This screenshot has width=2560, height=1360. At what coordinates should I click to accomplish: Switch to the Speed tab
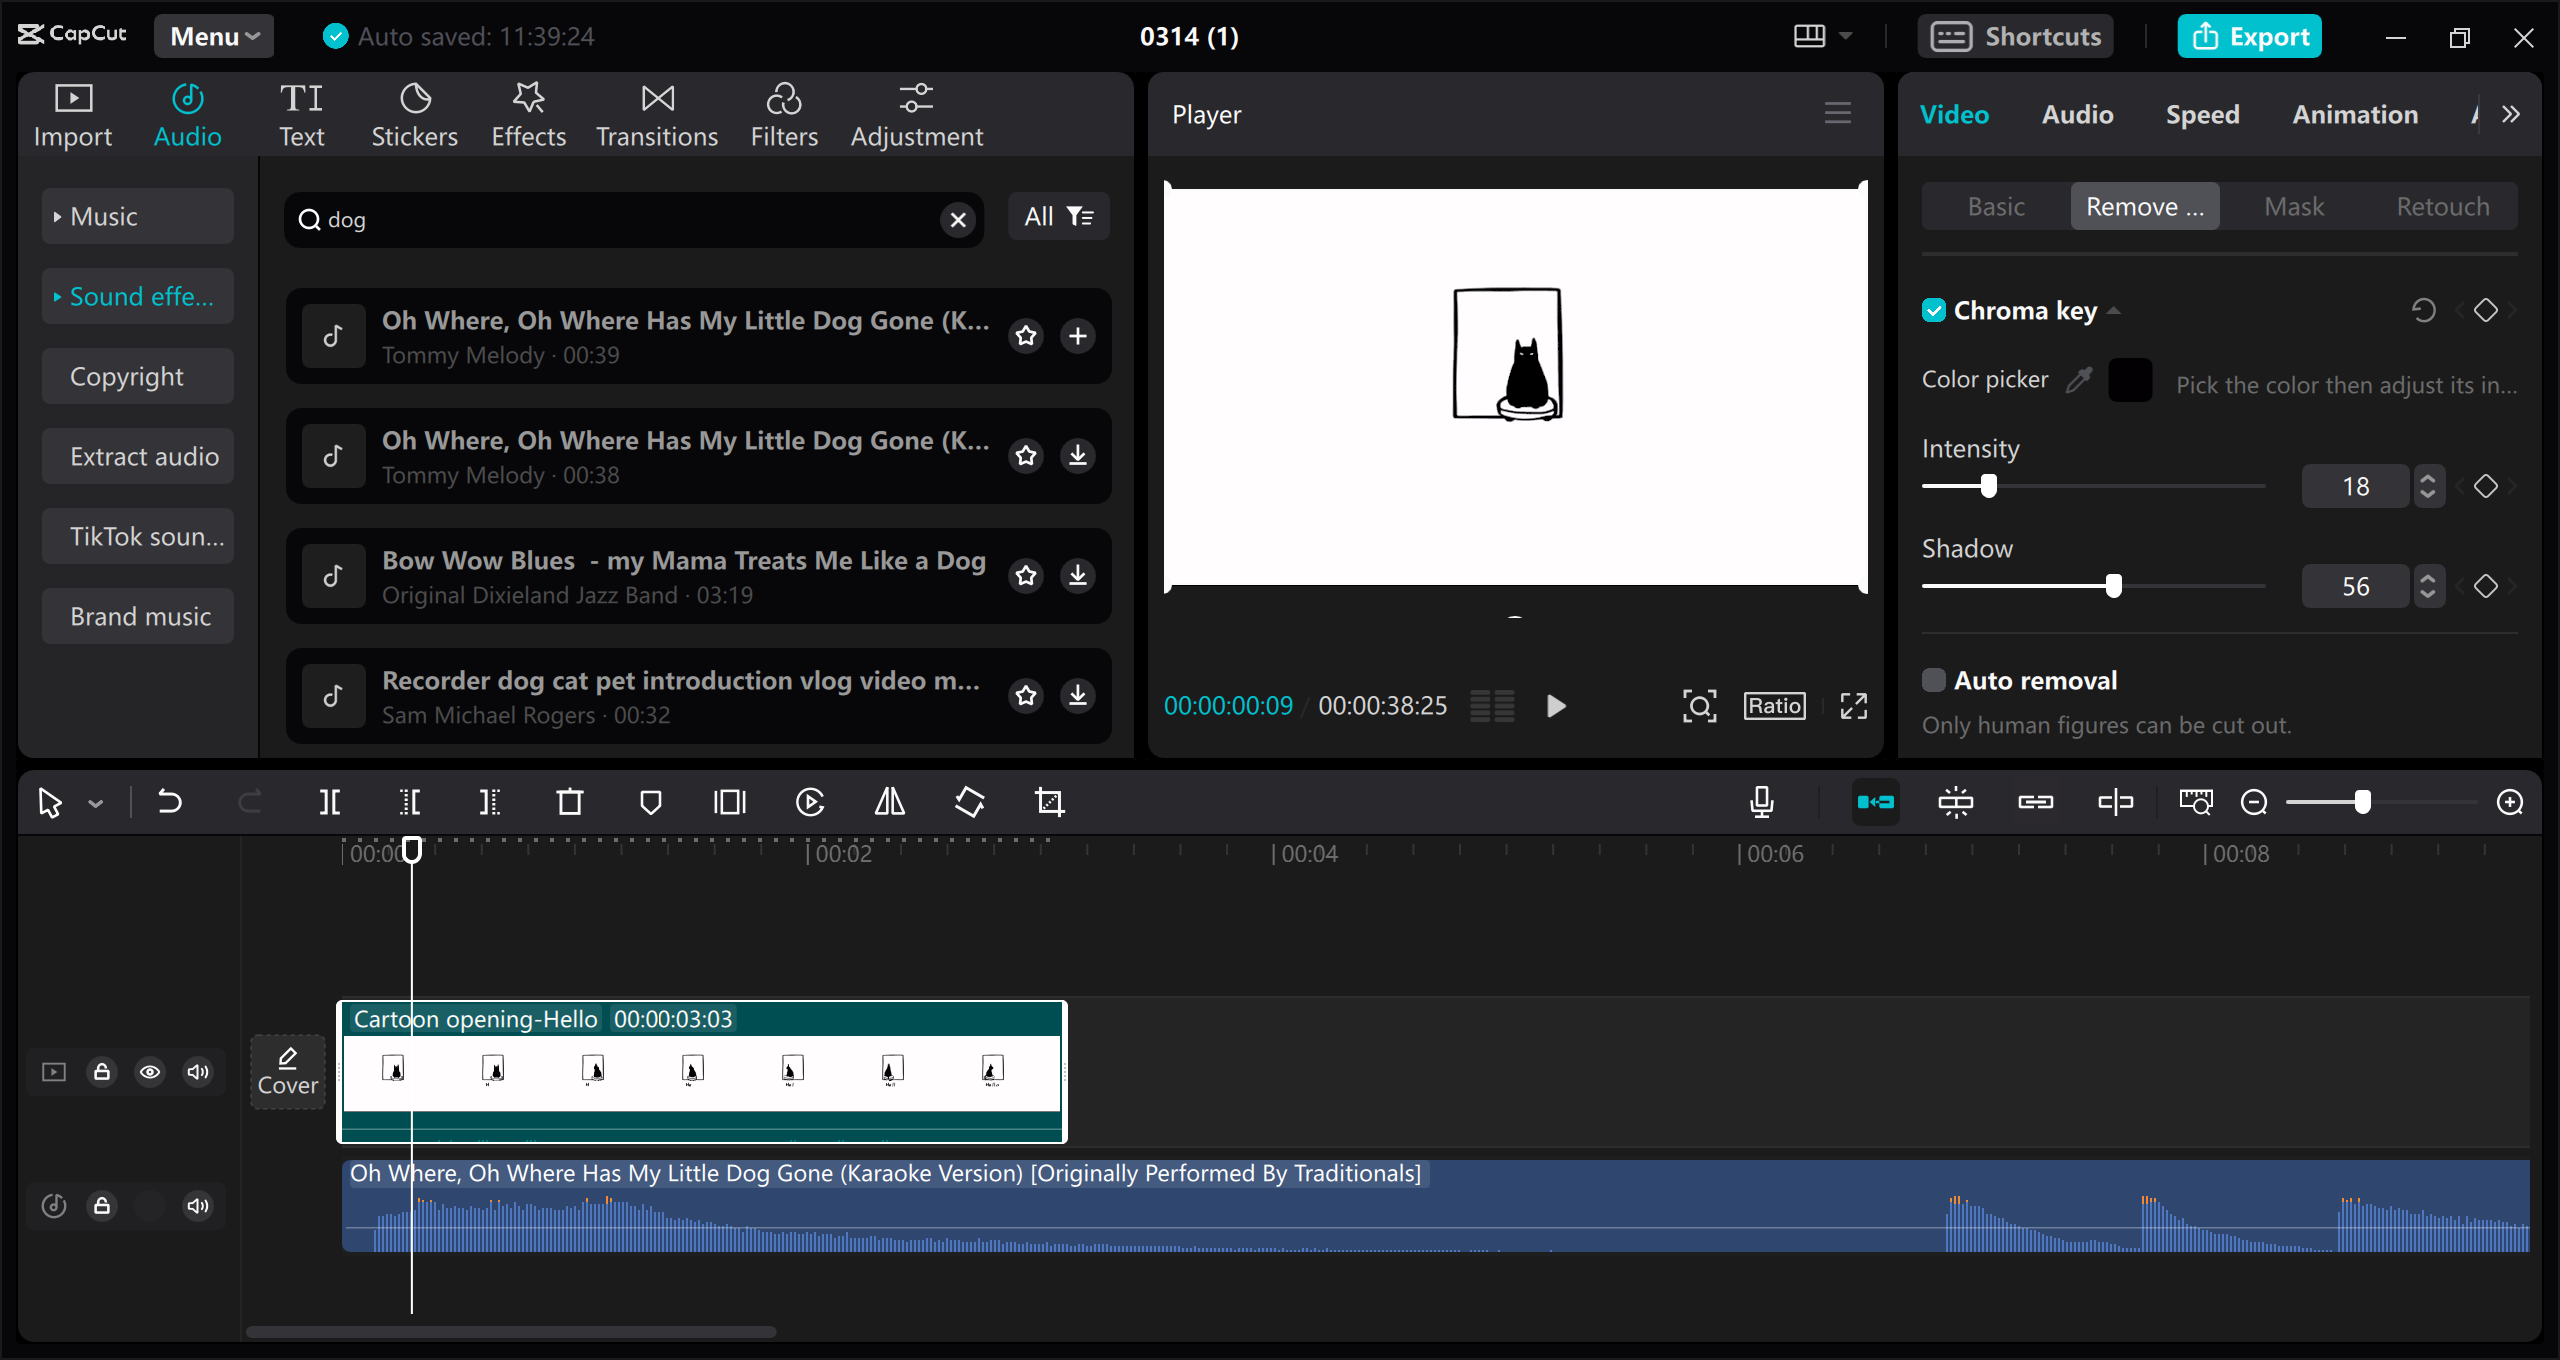pos(2202,115)
